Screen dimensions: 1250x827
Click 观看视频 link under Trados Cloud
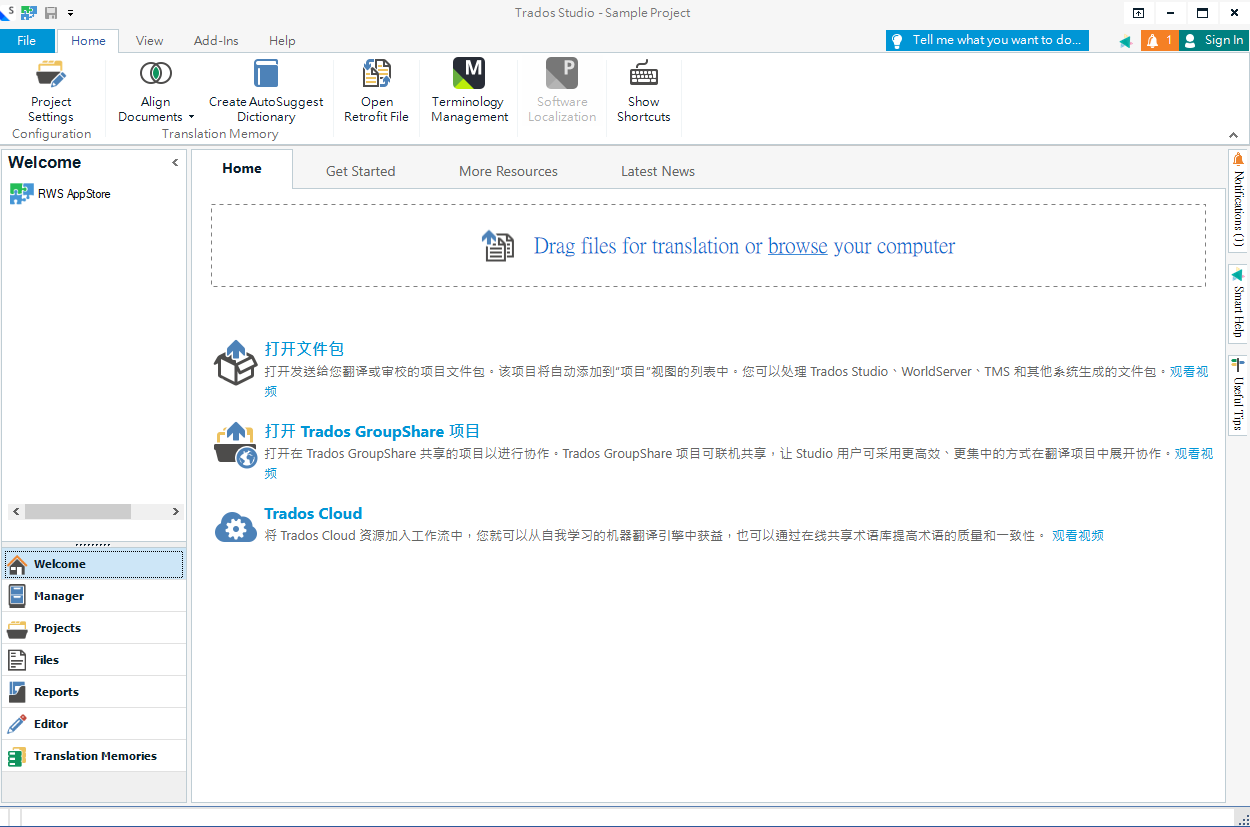click(x=1078, y=536)
